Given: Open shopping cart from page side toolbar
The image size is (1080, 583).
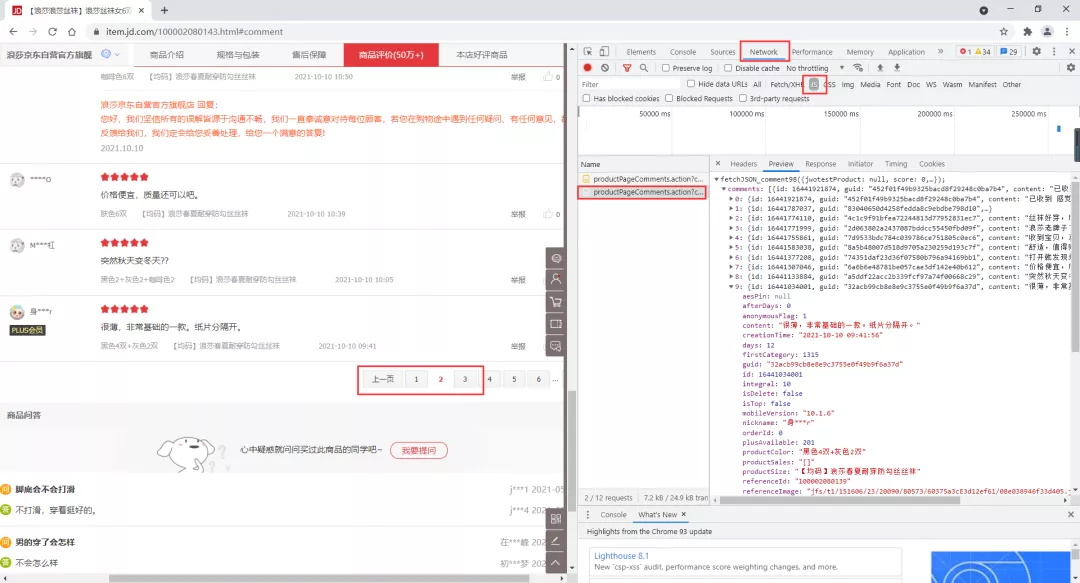Looking at the screenshot, I should click(557, 302).
